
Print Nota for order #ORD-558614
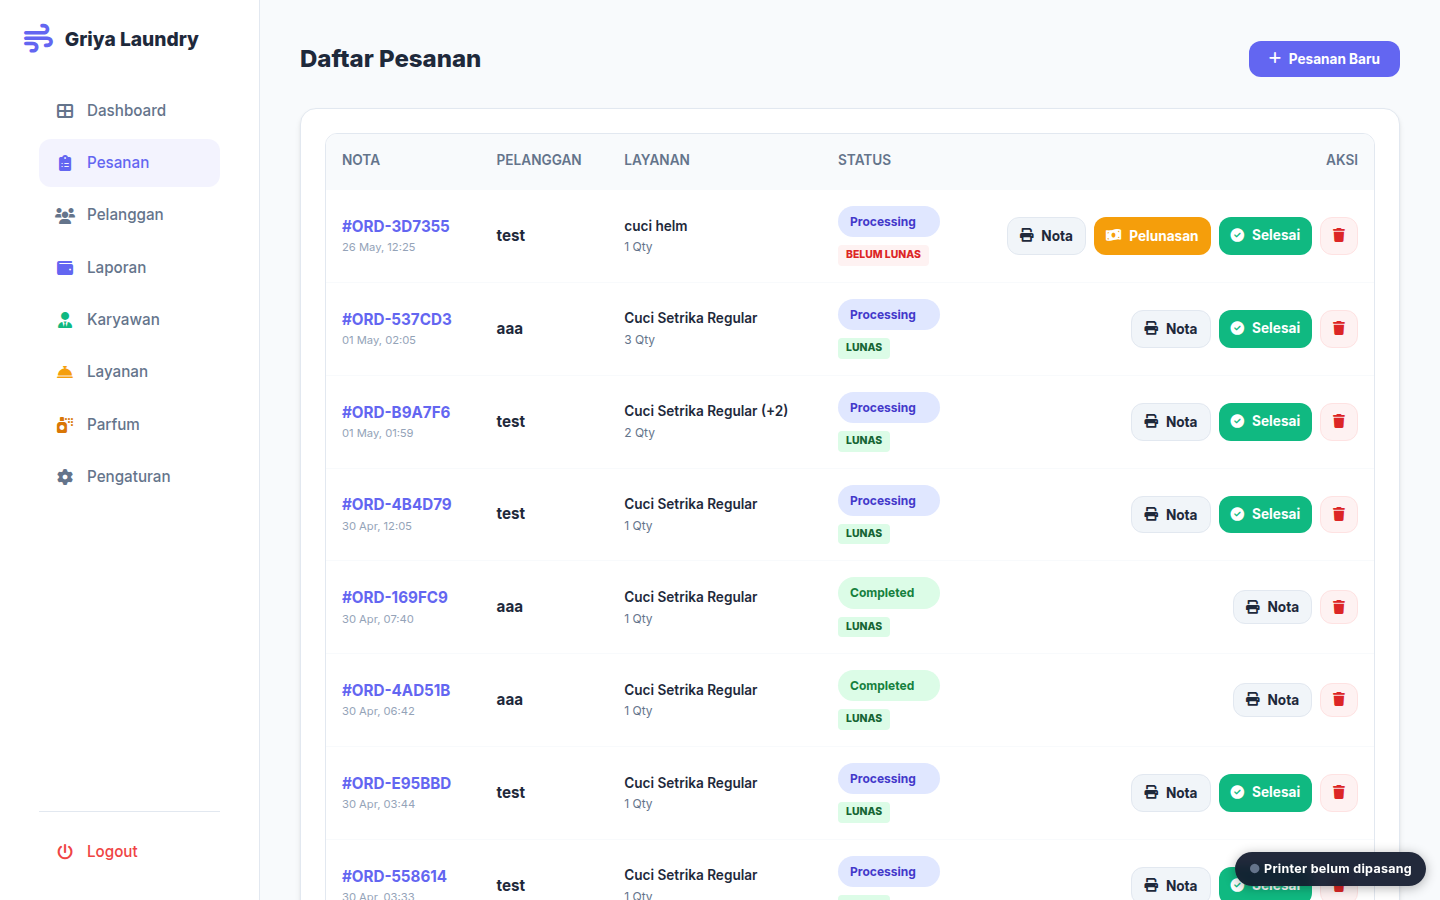click(1171, 884)
